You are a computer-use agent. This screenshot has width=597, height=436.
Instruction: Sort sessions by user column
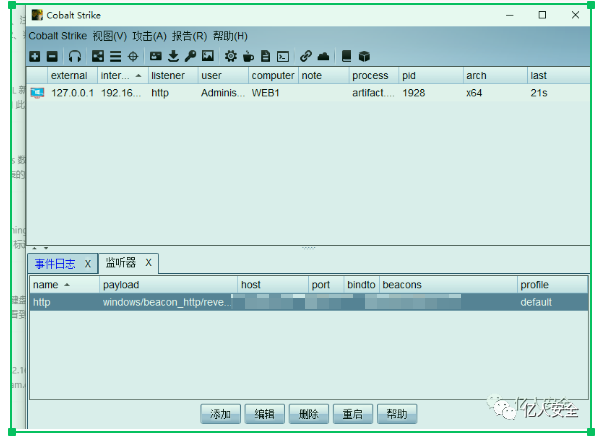223,75
